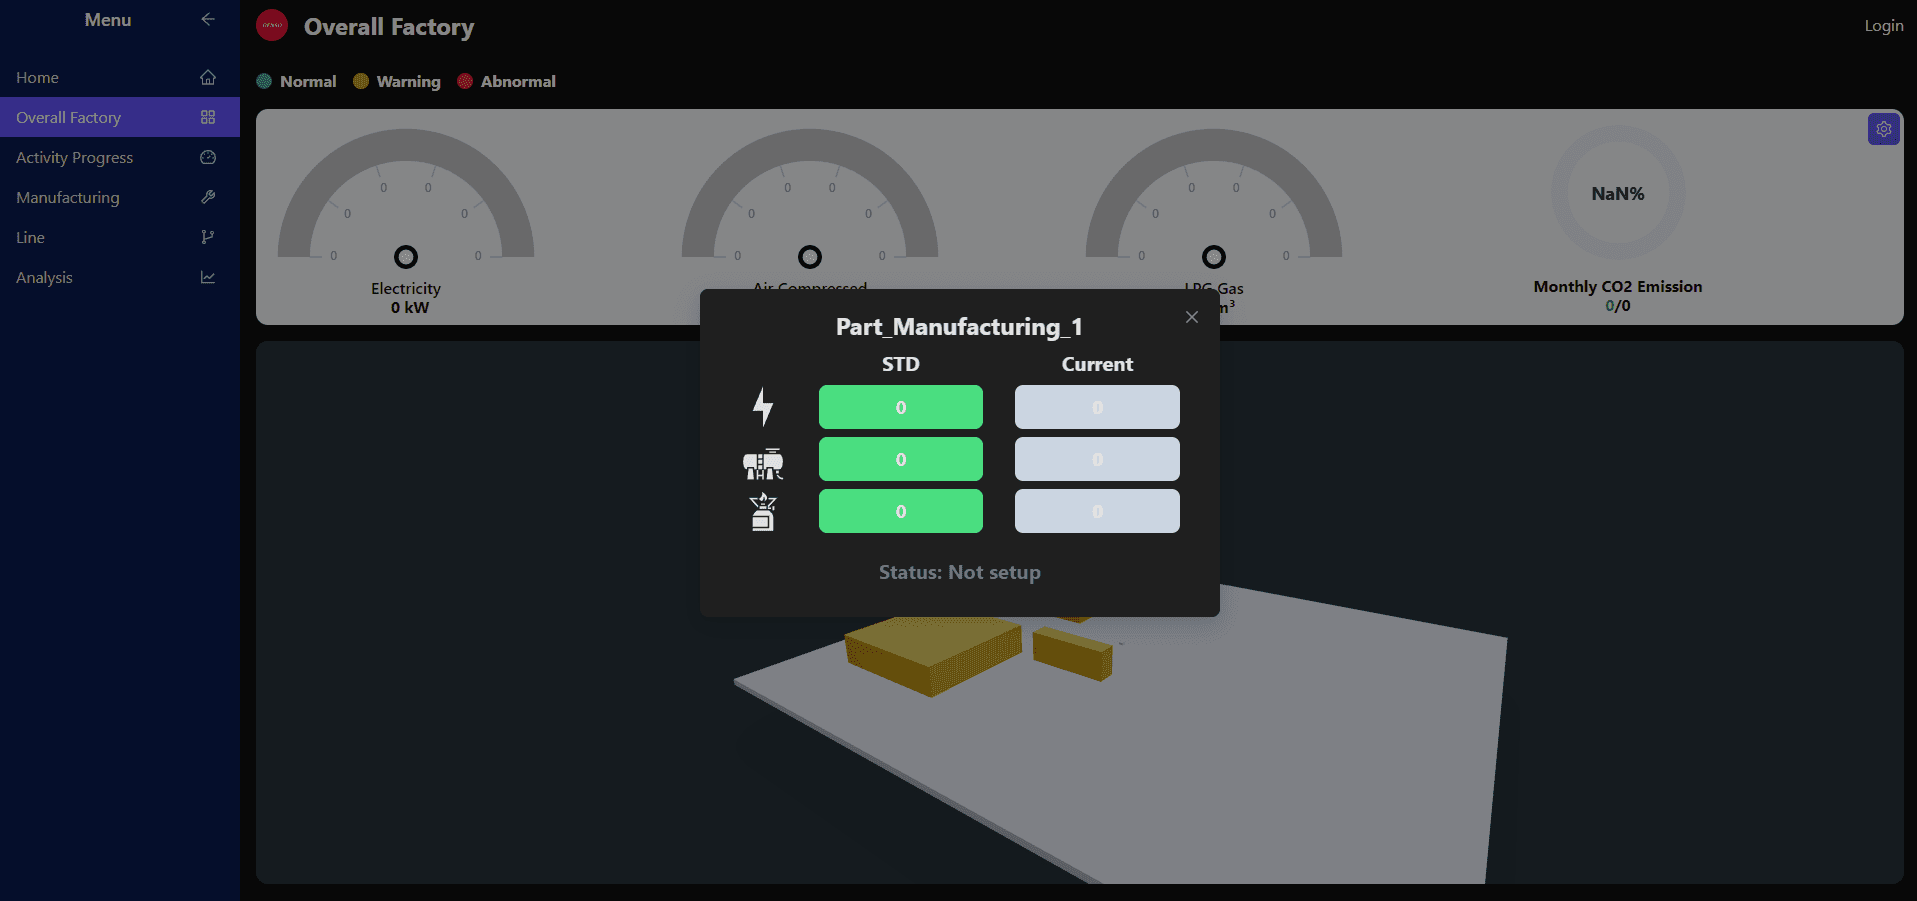Click the "Part_Manufacturing_1" title
Screen dimensions: 1917x901
pyautogui.click(x=959, y=327)
